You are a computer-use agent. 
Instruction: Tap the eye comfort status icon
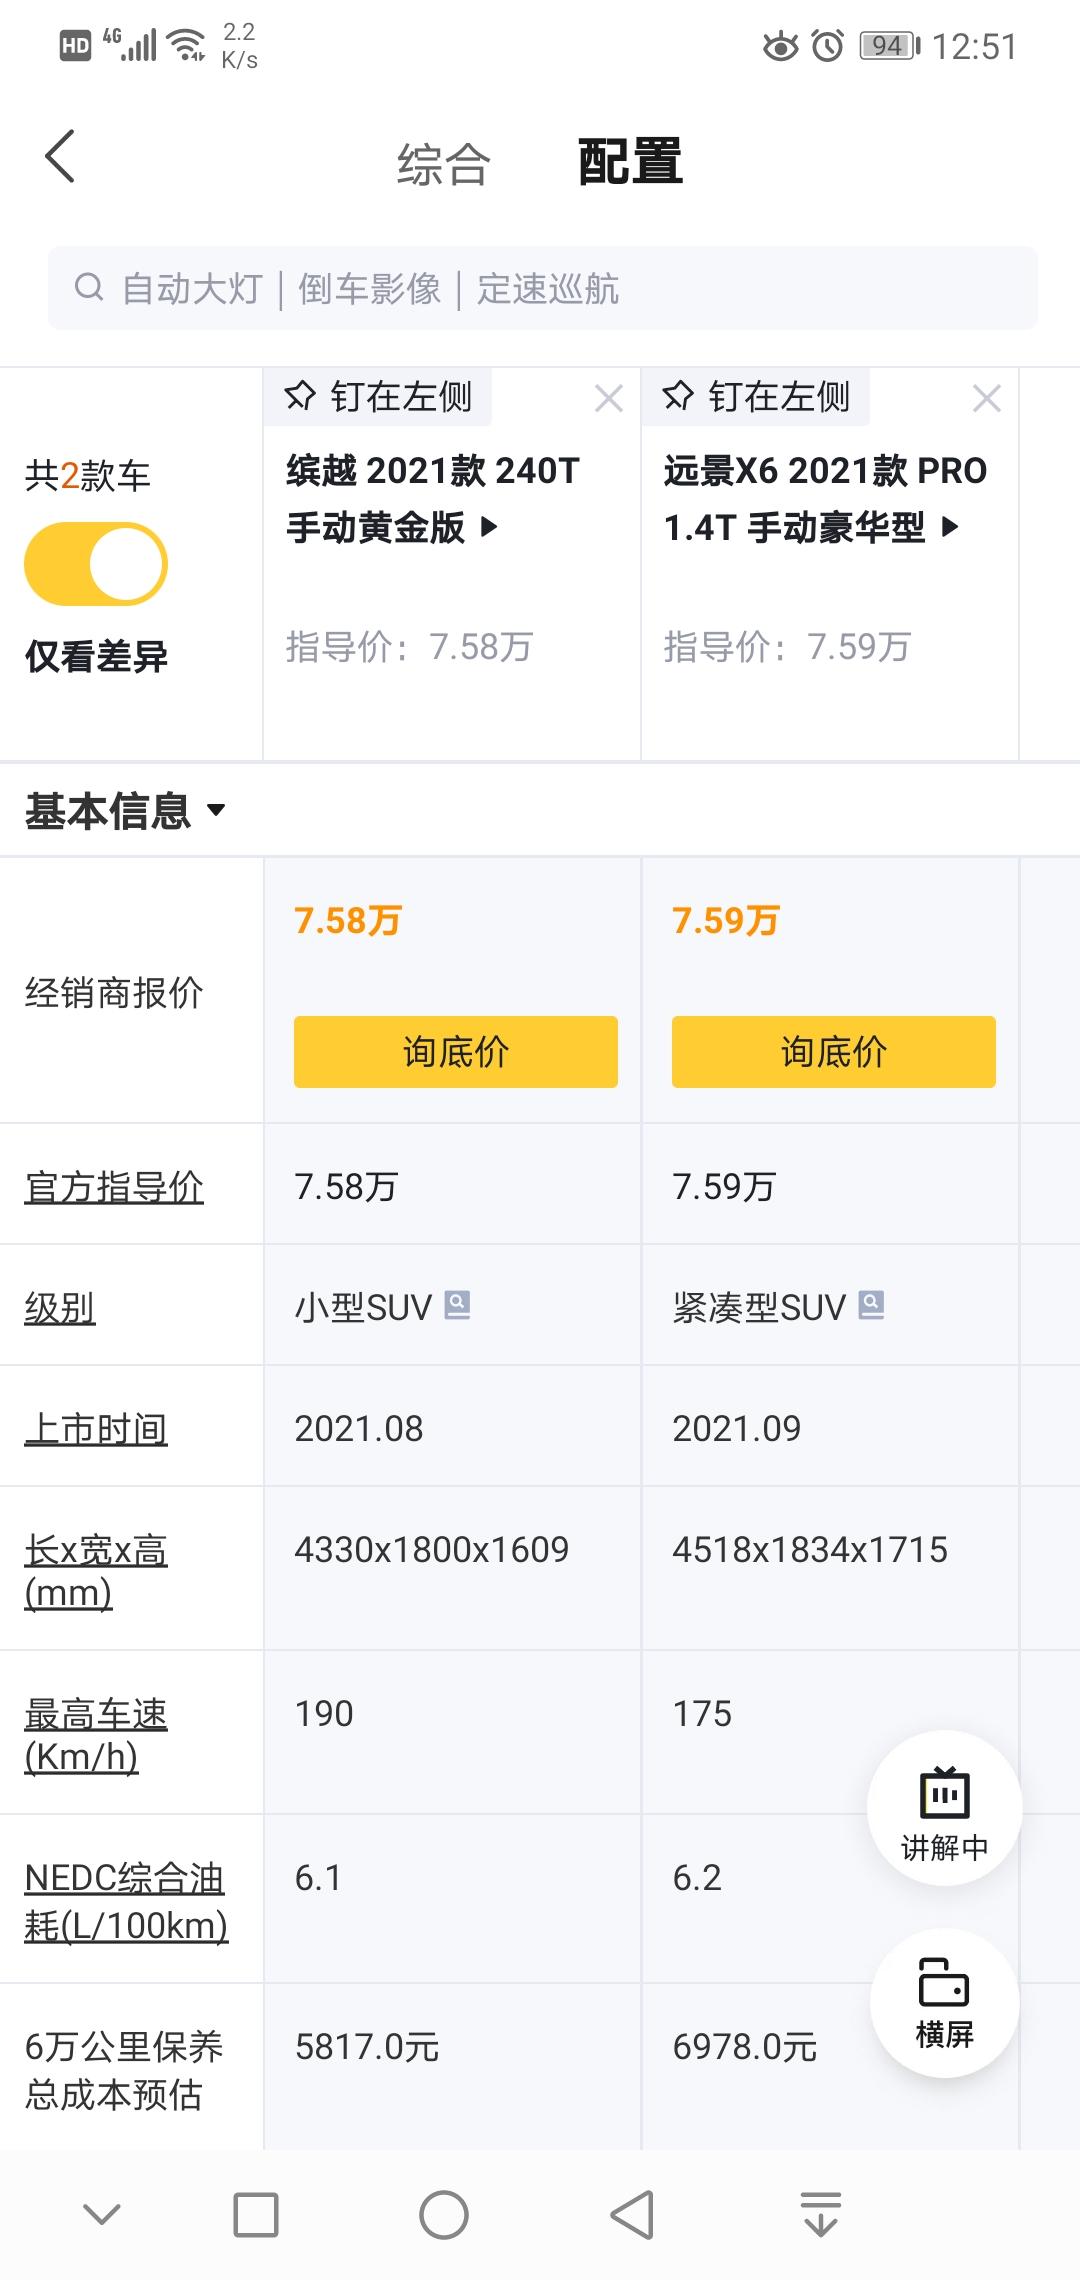tap(780, 46)
